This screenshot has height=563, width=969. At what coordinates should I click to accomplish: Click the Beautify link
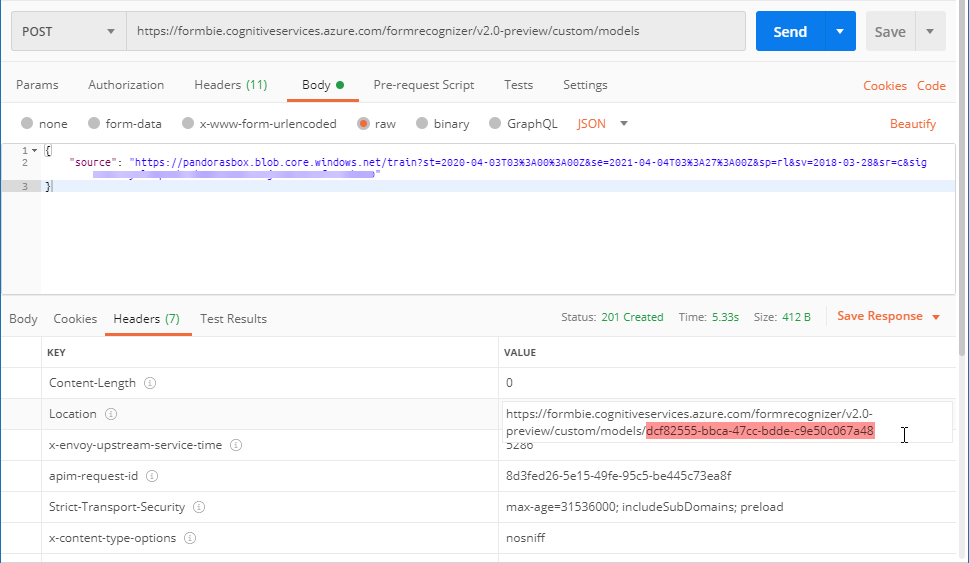[912, 124]
